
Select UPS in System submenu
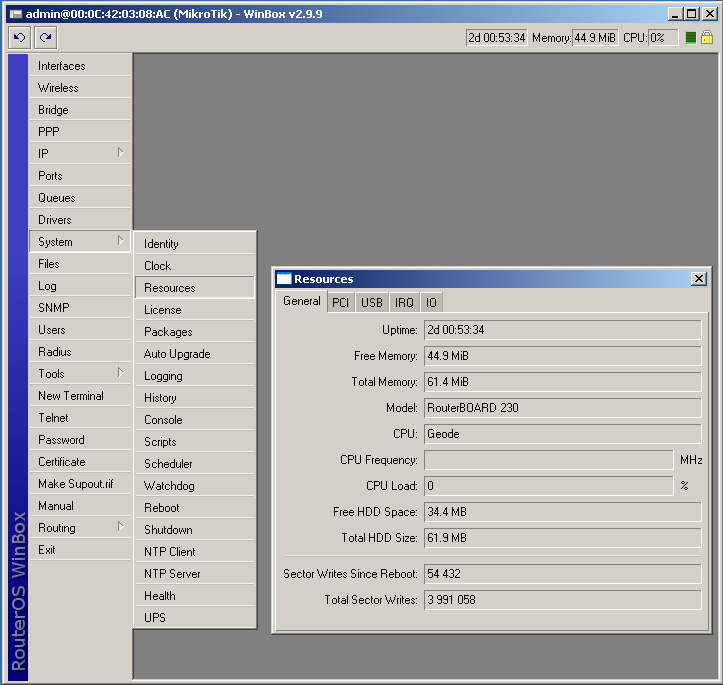[195, 618]
